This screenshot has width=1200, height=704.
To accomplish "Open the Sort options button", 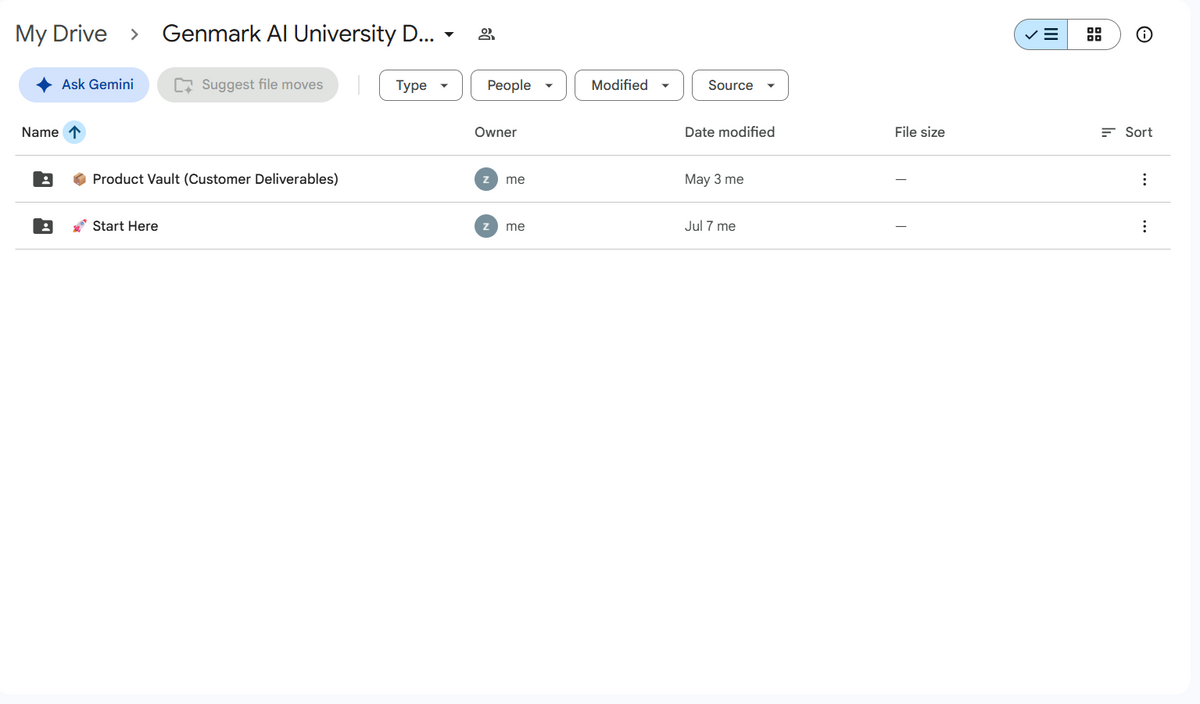I will (1127, 132).
